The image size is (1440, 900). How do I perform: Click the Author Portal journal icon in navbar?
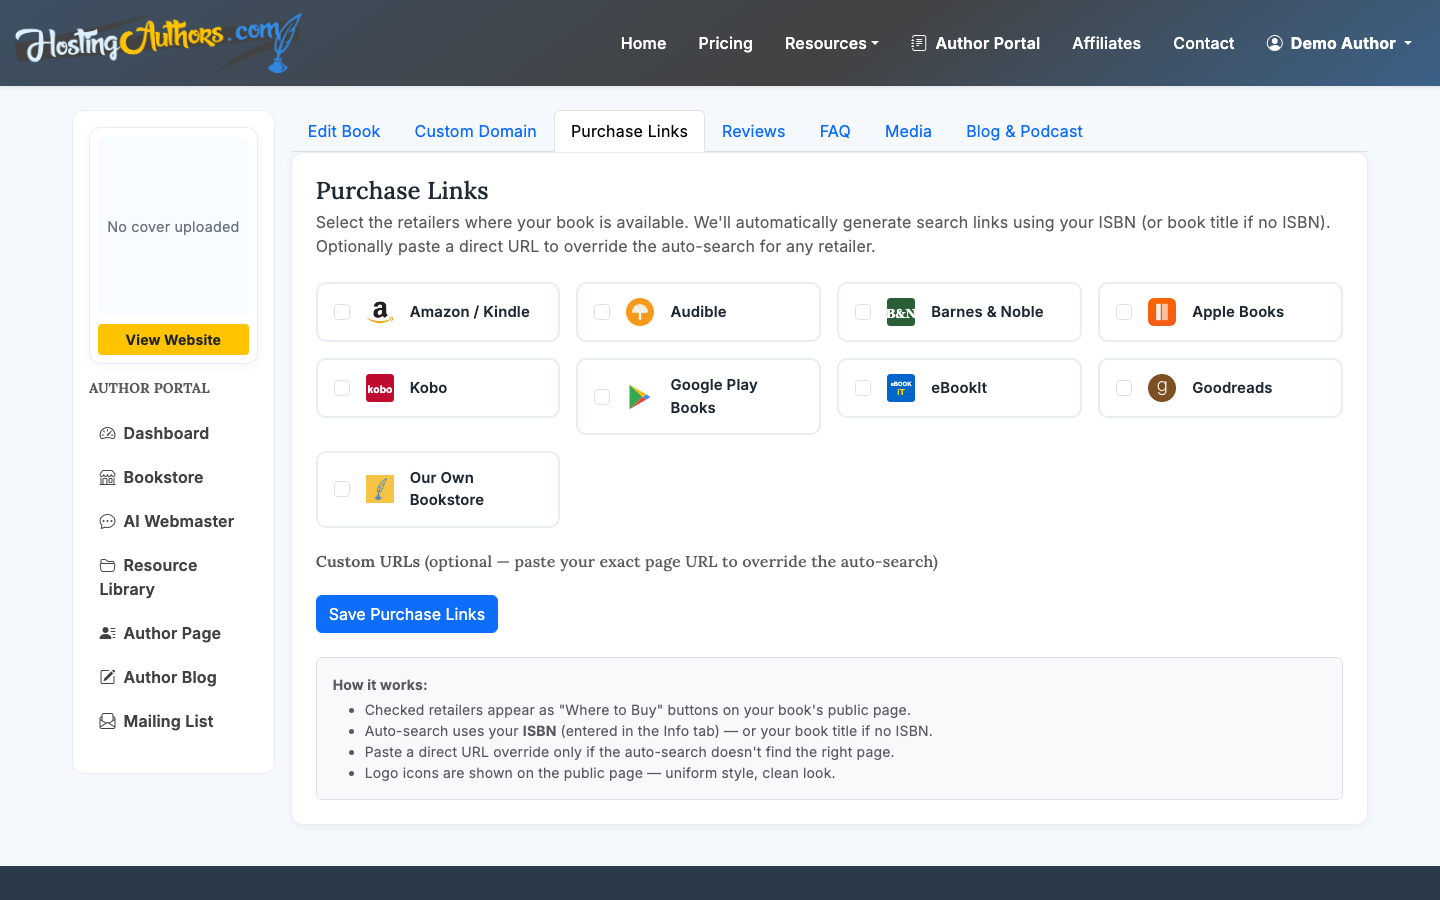tap(919, 43)
